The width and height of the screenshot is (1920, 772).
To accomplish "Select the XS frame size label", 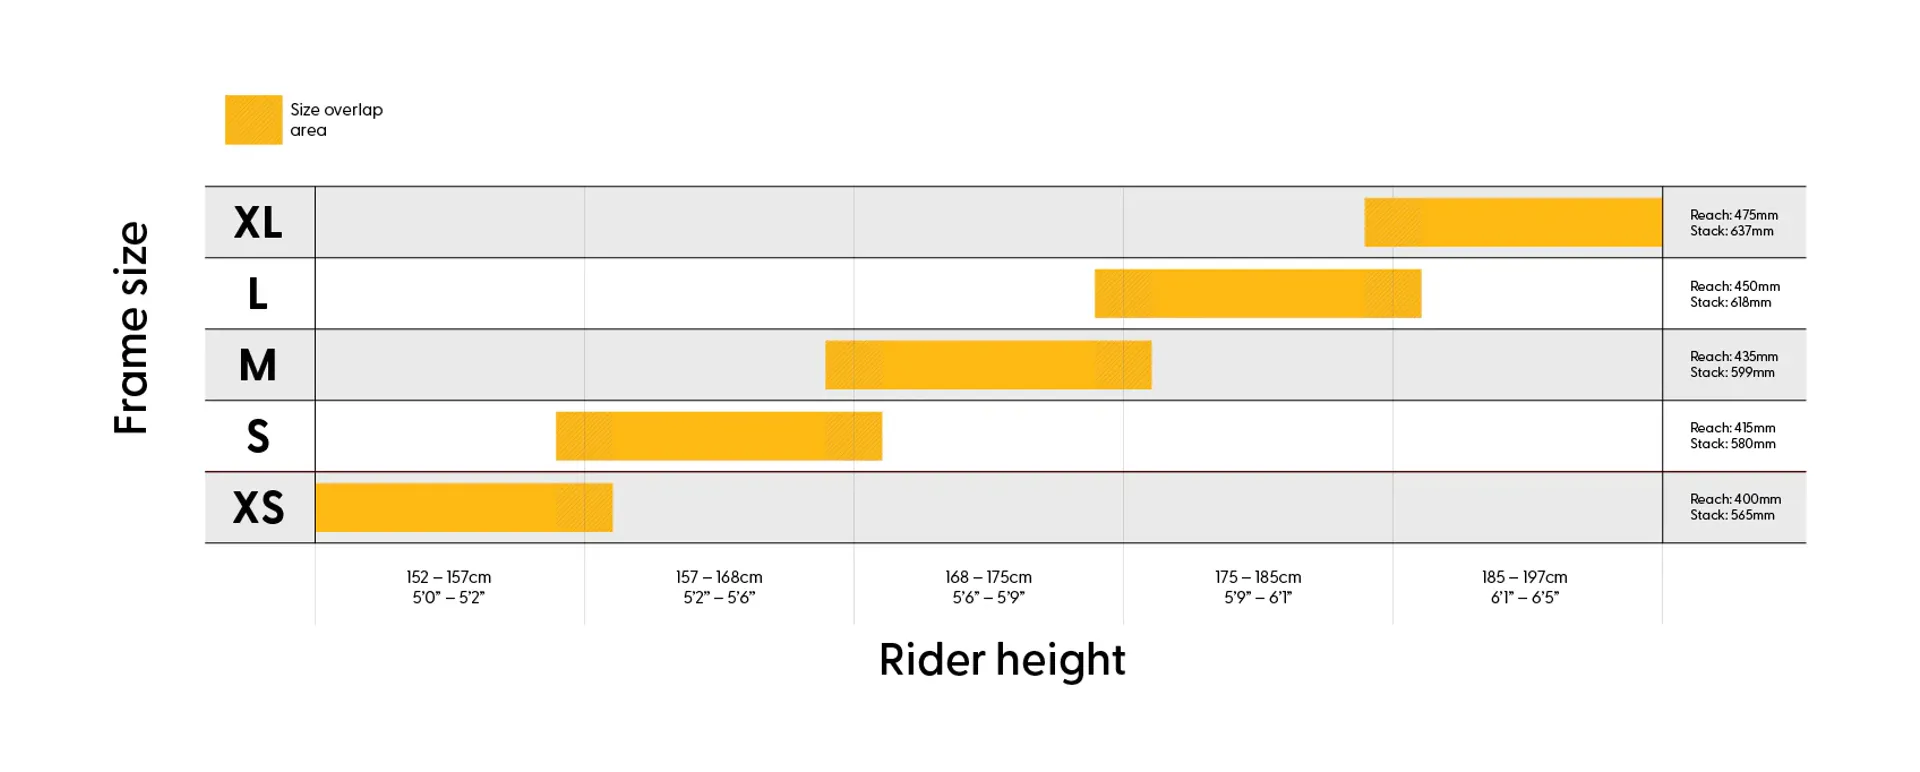I will point(258,508).
